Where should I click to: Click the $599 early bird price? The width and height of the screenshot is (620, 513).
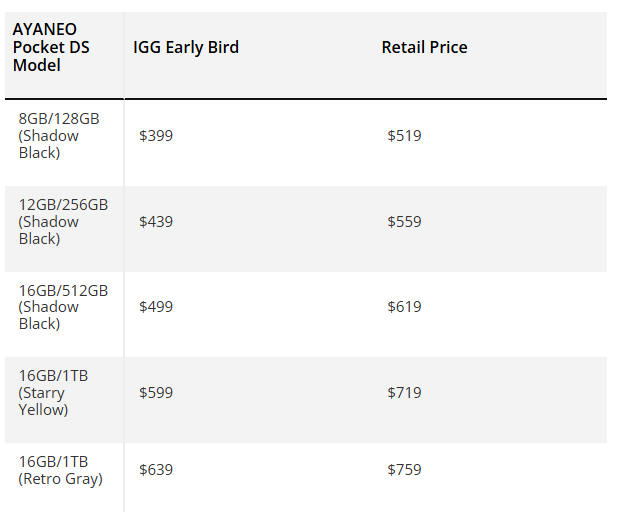tap(156, 393)
